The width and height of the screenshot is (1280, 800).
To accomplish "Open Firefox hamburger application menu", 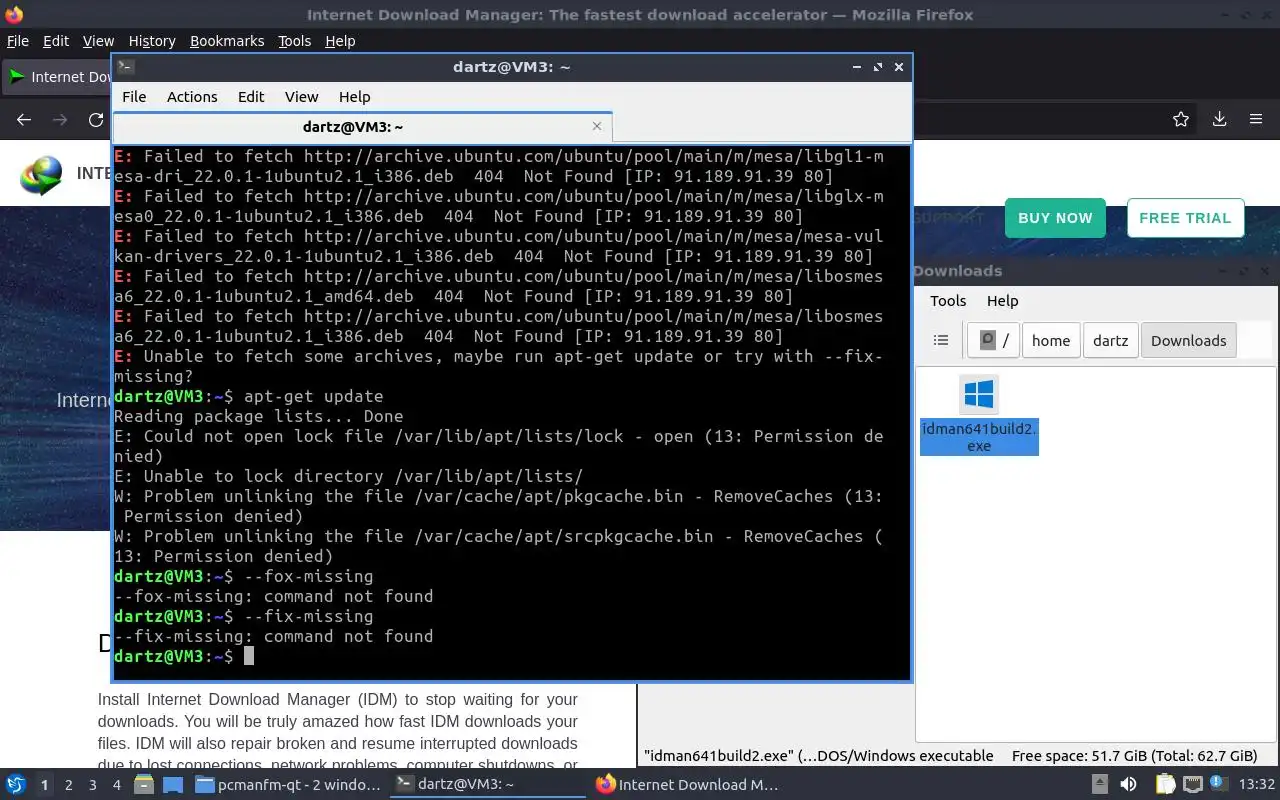I will pyautogui.click(x=1256, y=120).
